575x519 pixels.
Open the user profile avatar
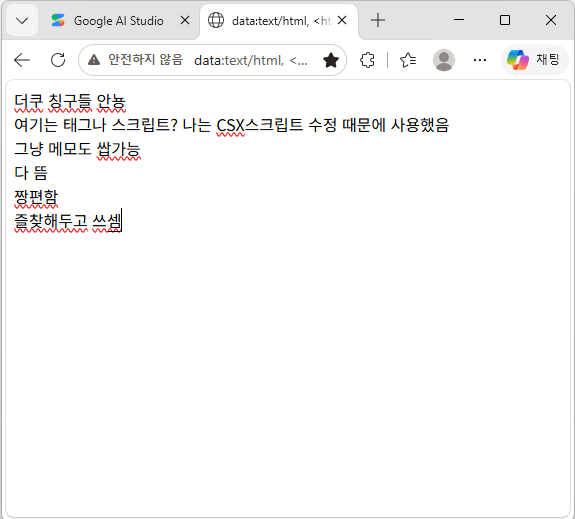pyautogui.click(x=444, y=60)
